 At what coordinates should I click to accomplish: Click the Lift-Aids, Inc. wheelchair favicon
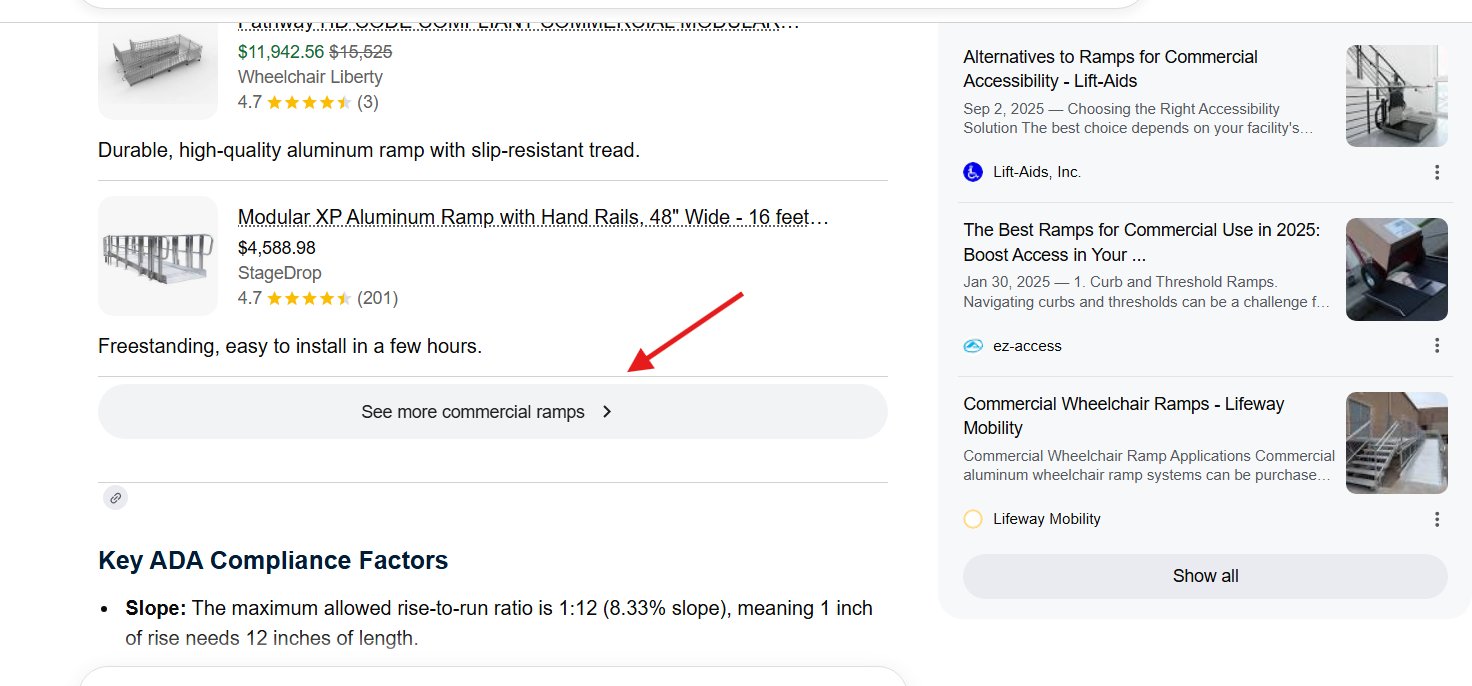[973, 172]
